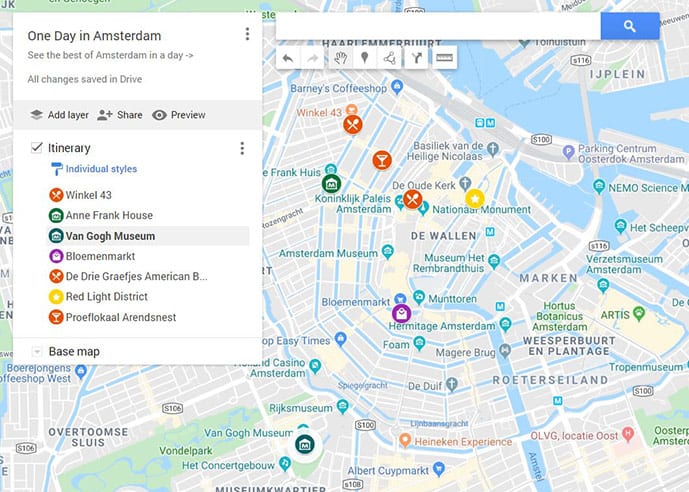Select De Drie Graefjes American B... item
The image size is (689, 492).
click(148, 276)
